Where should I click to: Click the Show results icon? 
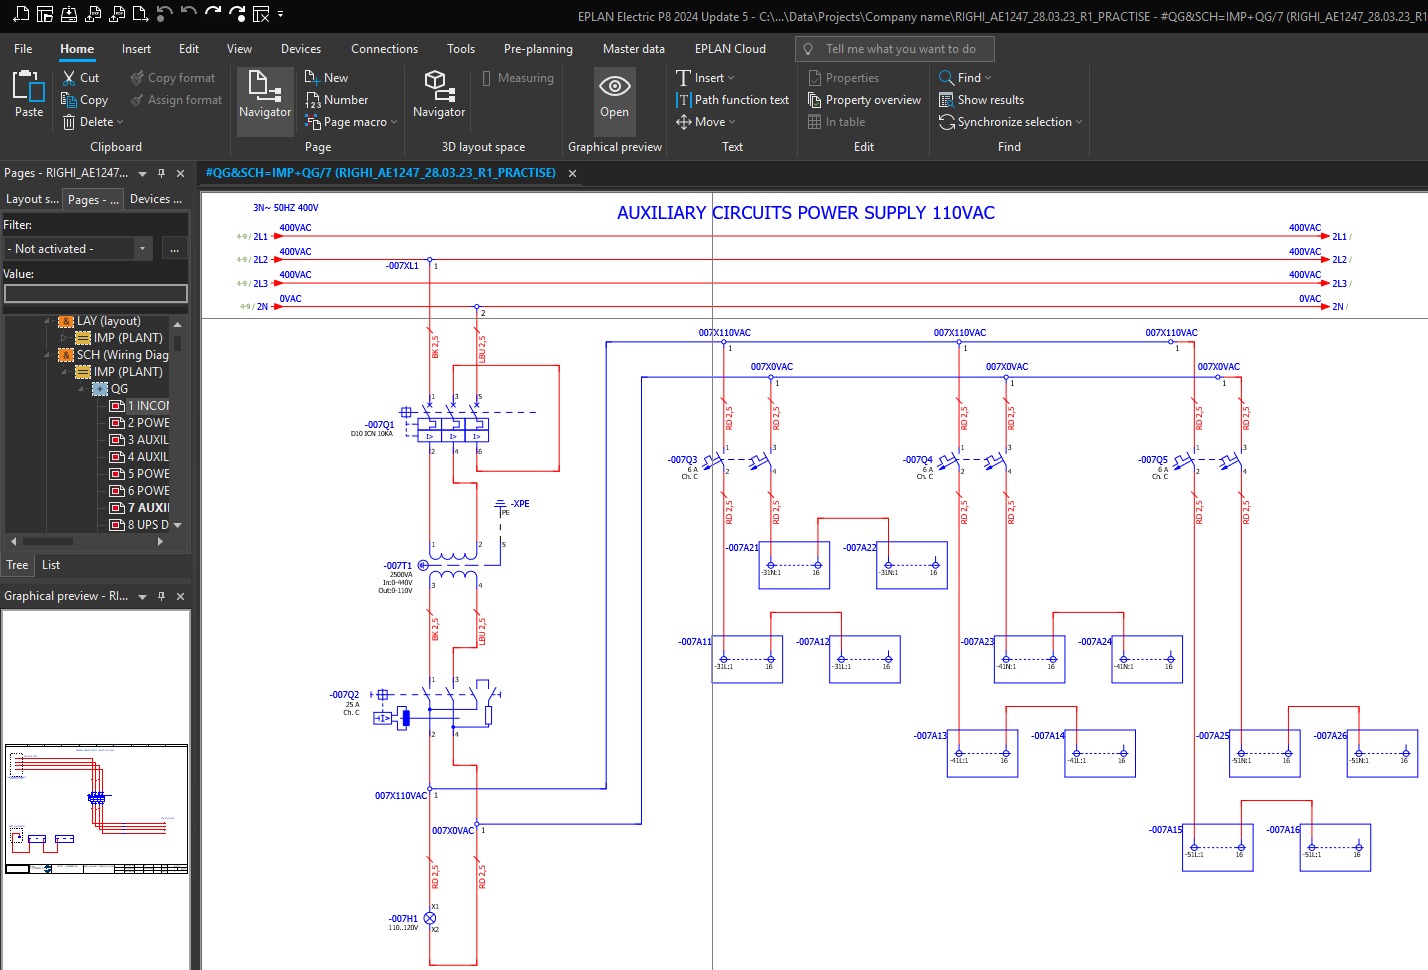pyautogui.click(x=946, y=100)
